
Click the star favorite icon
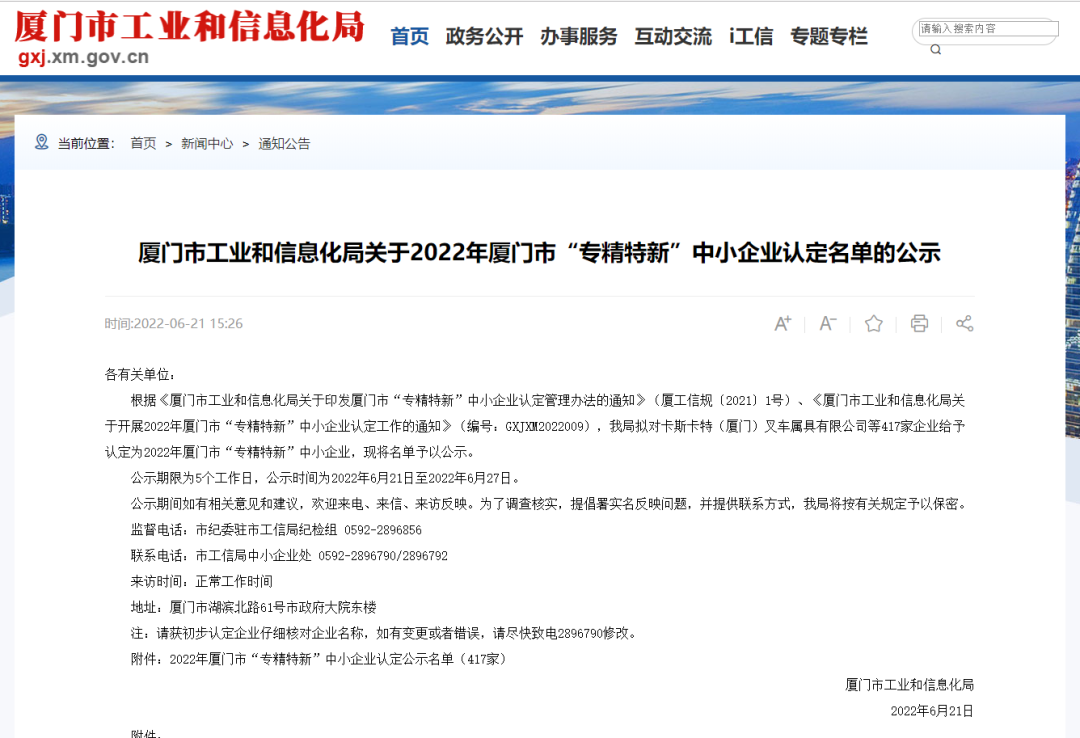(x=874, y=323)
